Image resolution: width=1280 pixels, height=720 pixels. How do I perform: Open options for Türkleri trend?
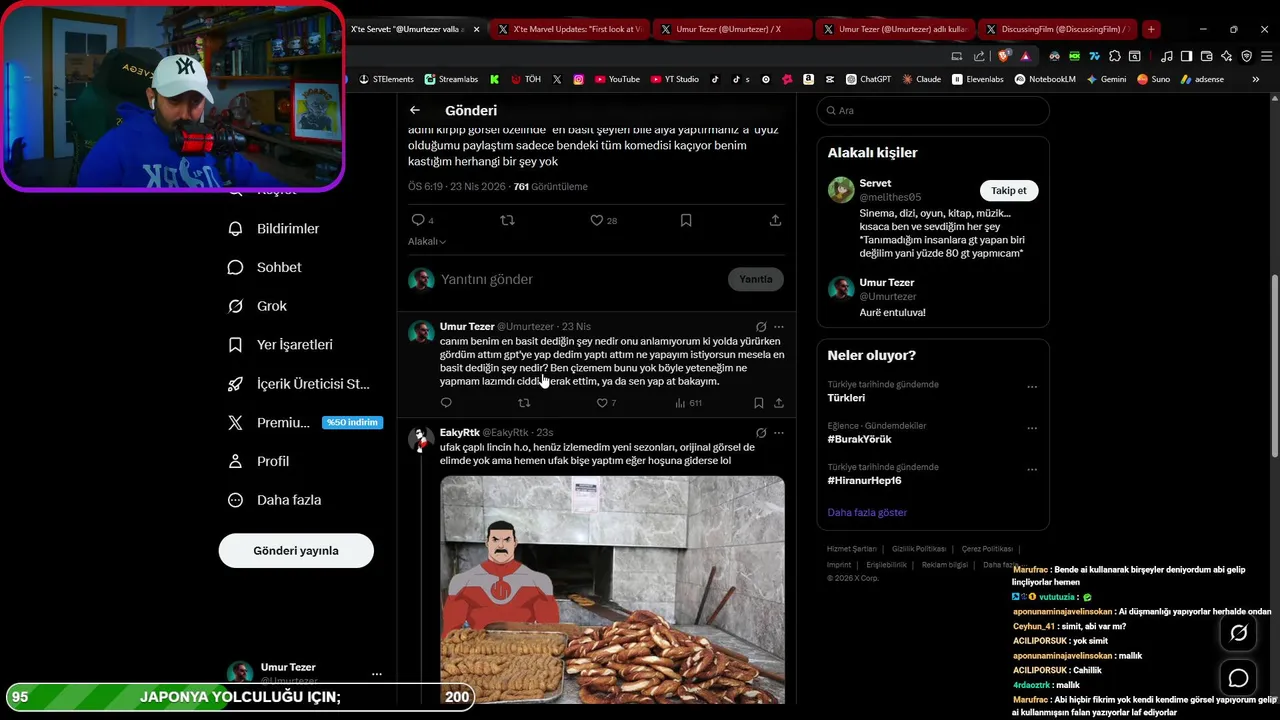pos(1032,387)
